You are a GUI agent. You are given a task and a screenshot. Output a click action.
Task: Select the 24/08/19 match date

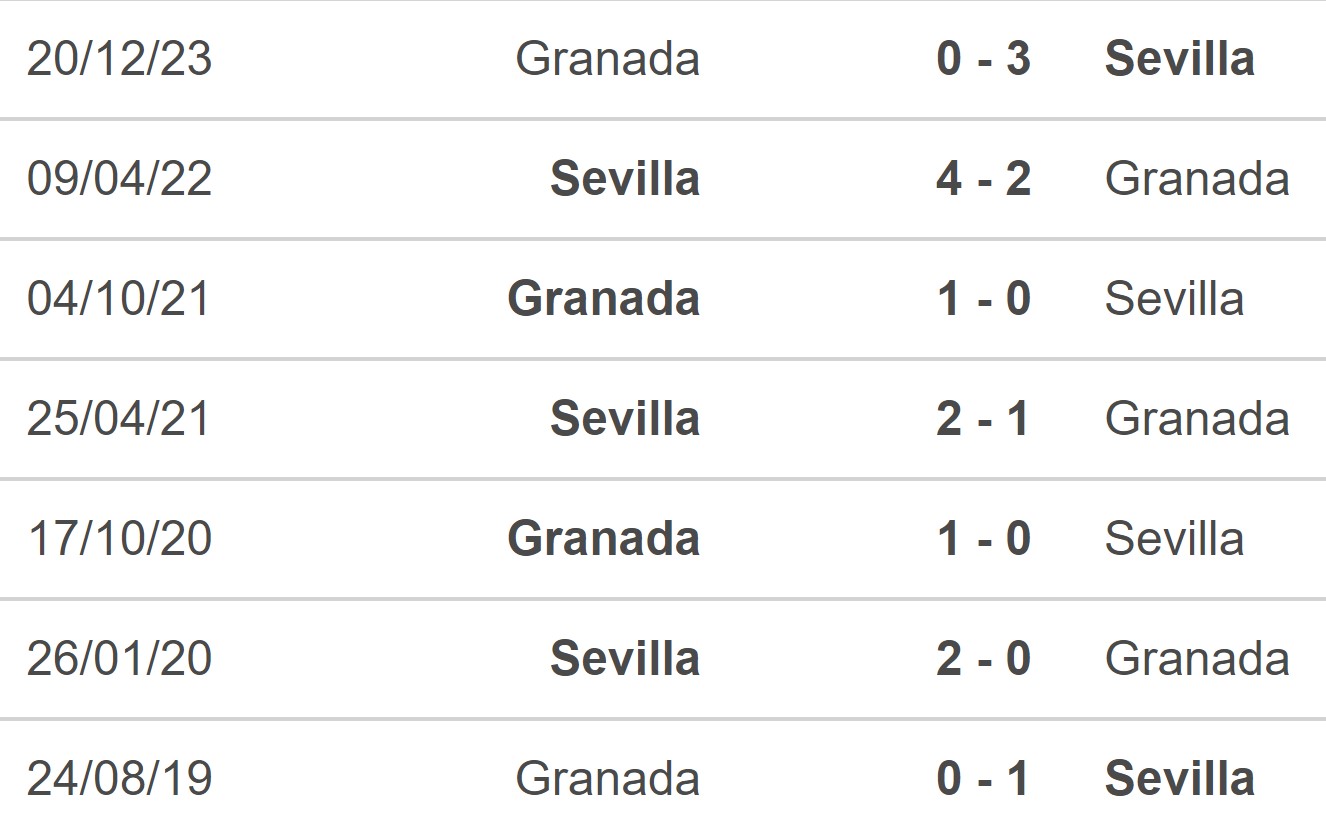(x=119, y=779)
